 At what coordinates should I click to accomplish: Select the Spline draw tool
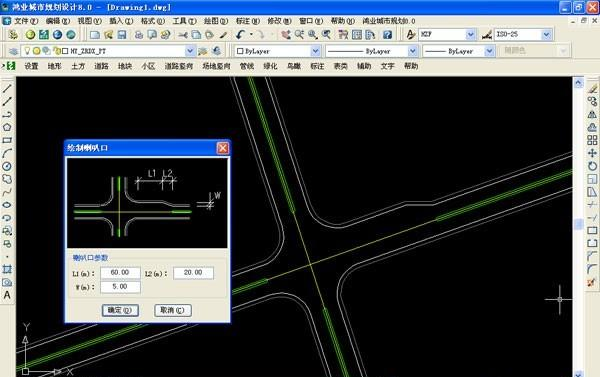click(x=7, y=192)
